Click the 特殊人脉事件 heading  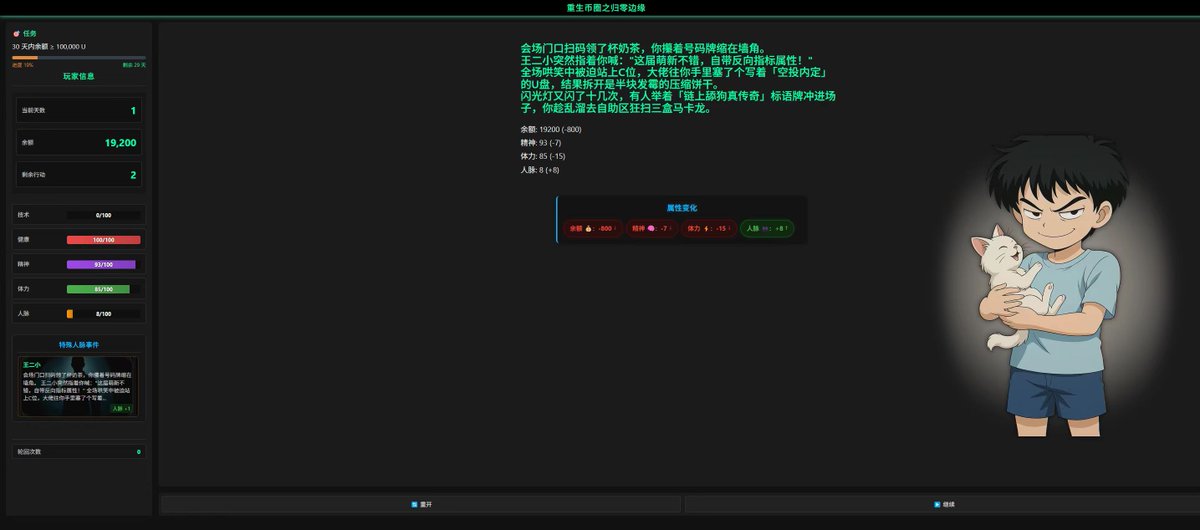coord(79,344)
